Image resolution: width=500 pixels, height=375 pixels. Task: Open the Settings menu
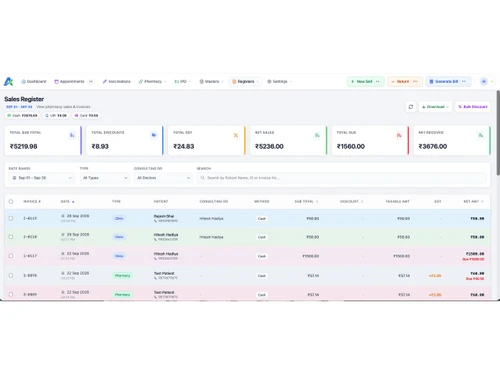click(x=279, y=81)
